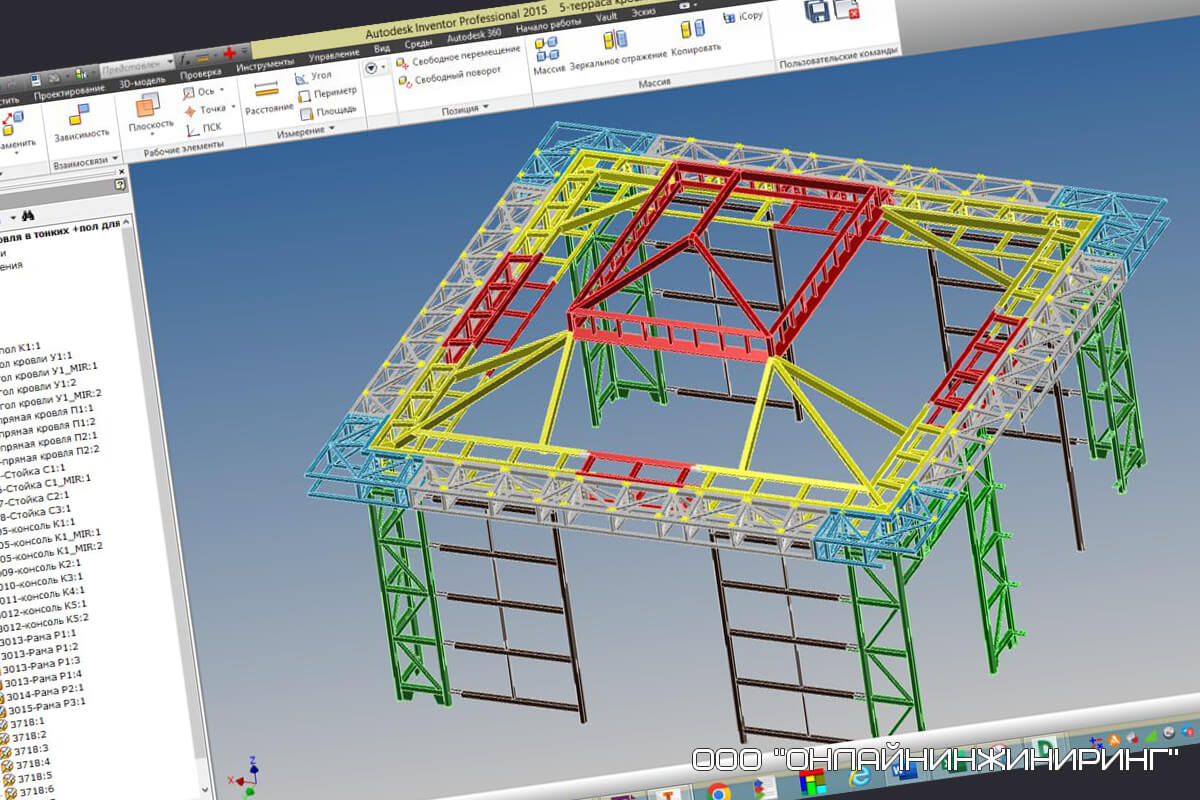Select the Зеркальное отражение mirror tool
Viewport: 1200px width, 800px height.
[616, 47]
